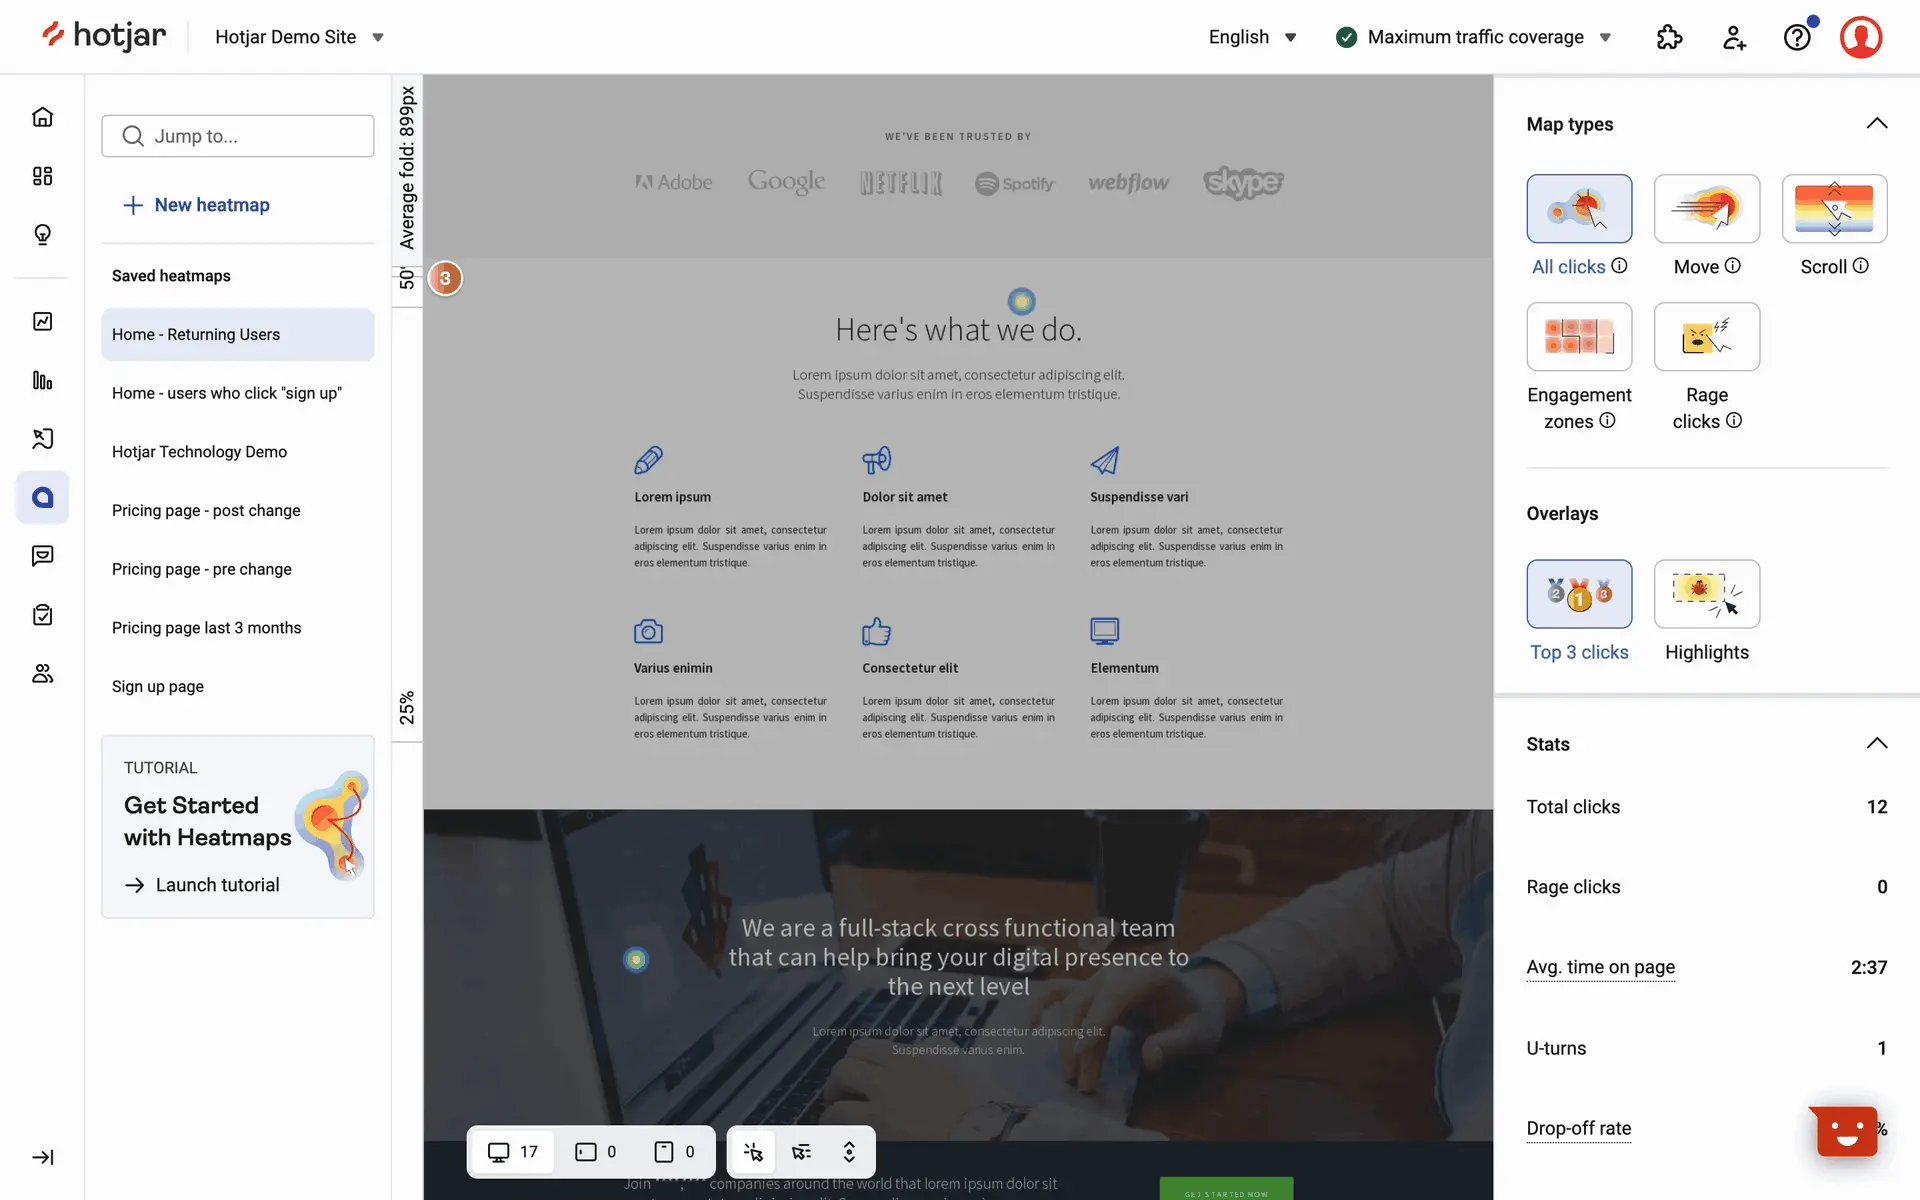The image size is (1920, 1200).
Task: Click the Jump to search field
Action: coord(238,136)
